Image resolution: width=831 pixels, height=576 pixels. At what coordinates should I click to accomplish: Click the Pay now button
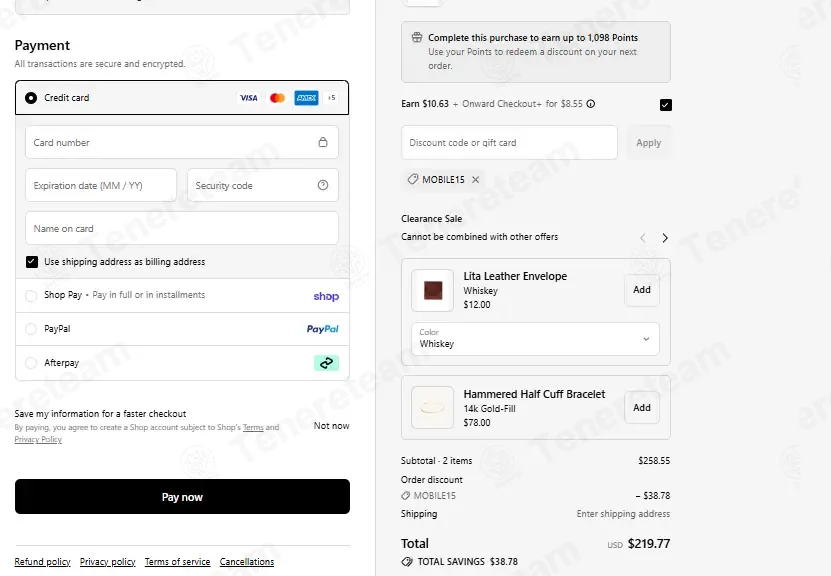click(x=182, y=497)
